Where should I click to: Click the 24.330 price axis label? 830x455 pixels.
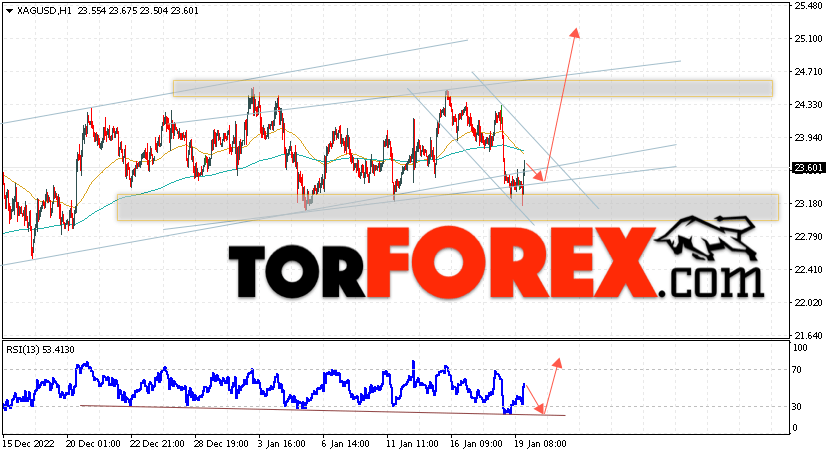(808, 105)
